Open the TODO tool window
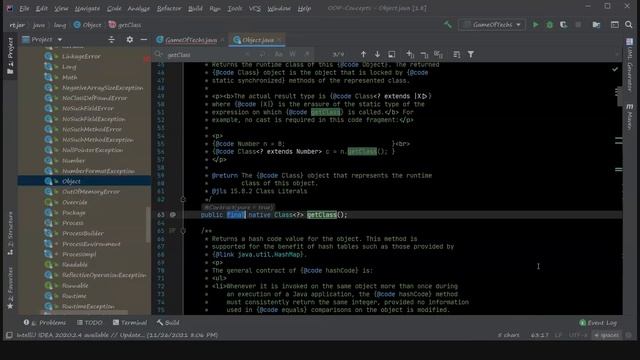The image size is (640, 360). pyautogui.click(x=90, y=322)
